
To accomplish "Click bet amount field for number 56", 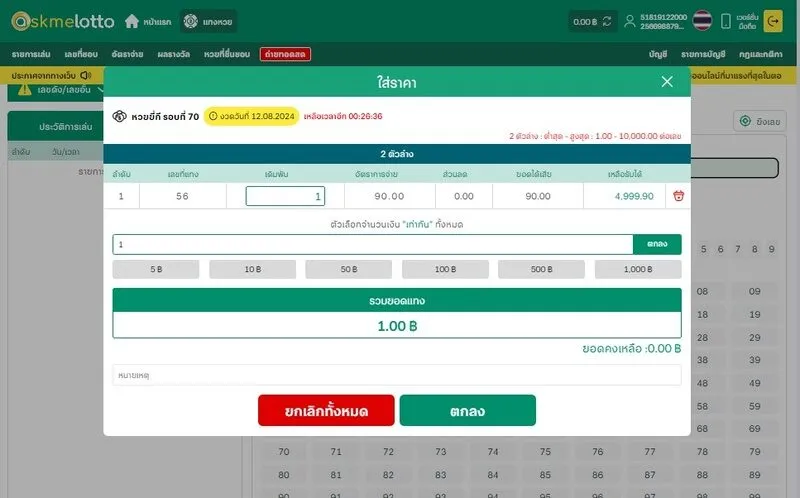I will pos(285,196).
